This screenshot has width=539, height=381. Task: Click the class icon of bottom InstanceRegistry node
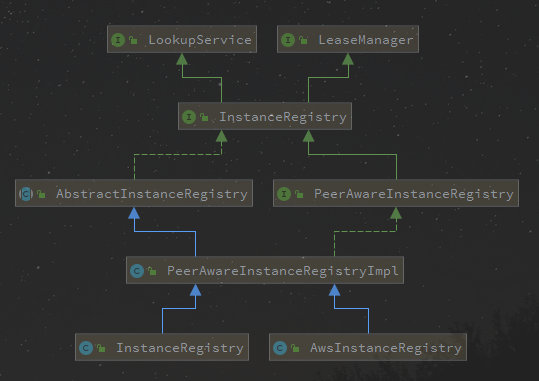coord(86,348)
